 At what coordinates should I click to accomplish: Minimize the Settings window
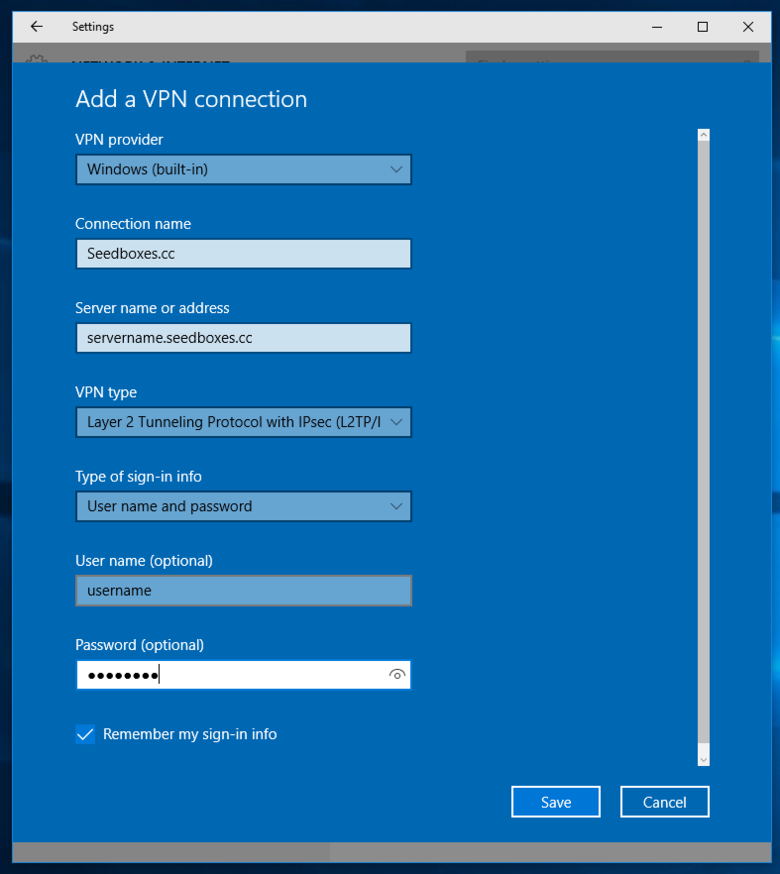tap(657, 27)
